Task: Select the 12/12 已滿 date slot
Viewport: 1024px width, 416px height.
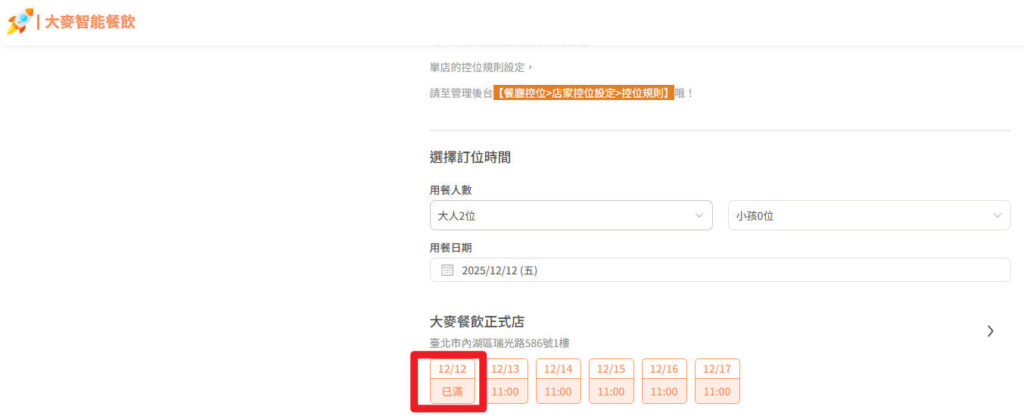Action: tap(452, 381)
